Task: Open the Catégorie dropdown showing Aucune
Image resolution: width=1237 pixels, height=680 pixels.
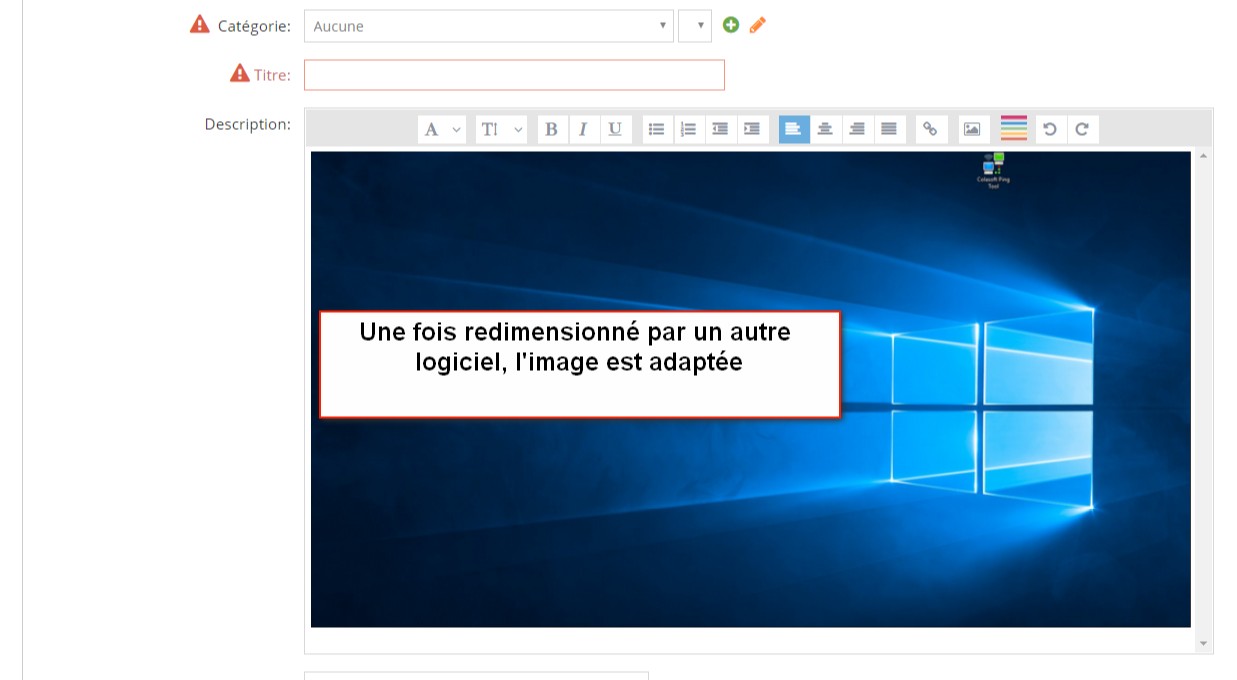Action: pos(488,26)
